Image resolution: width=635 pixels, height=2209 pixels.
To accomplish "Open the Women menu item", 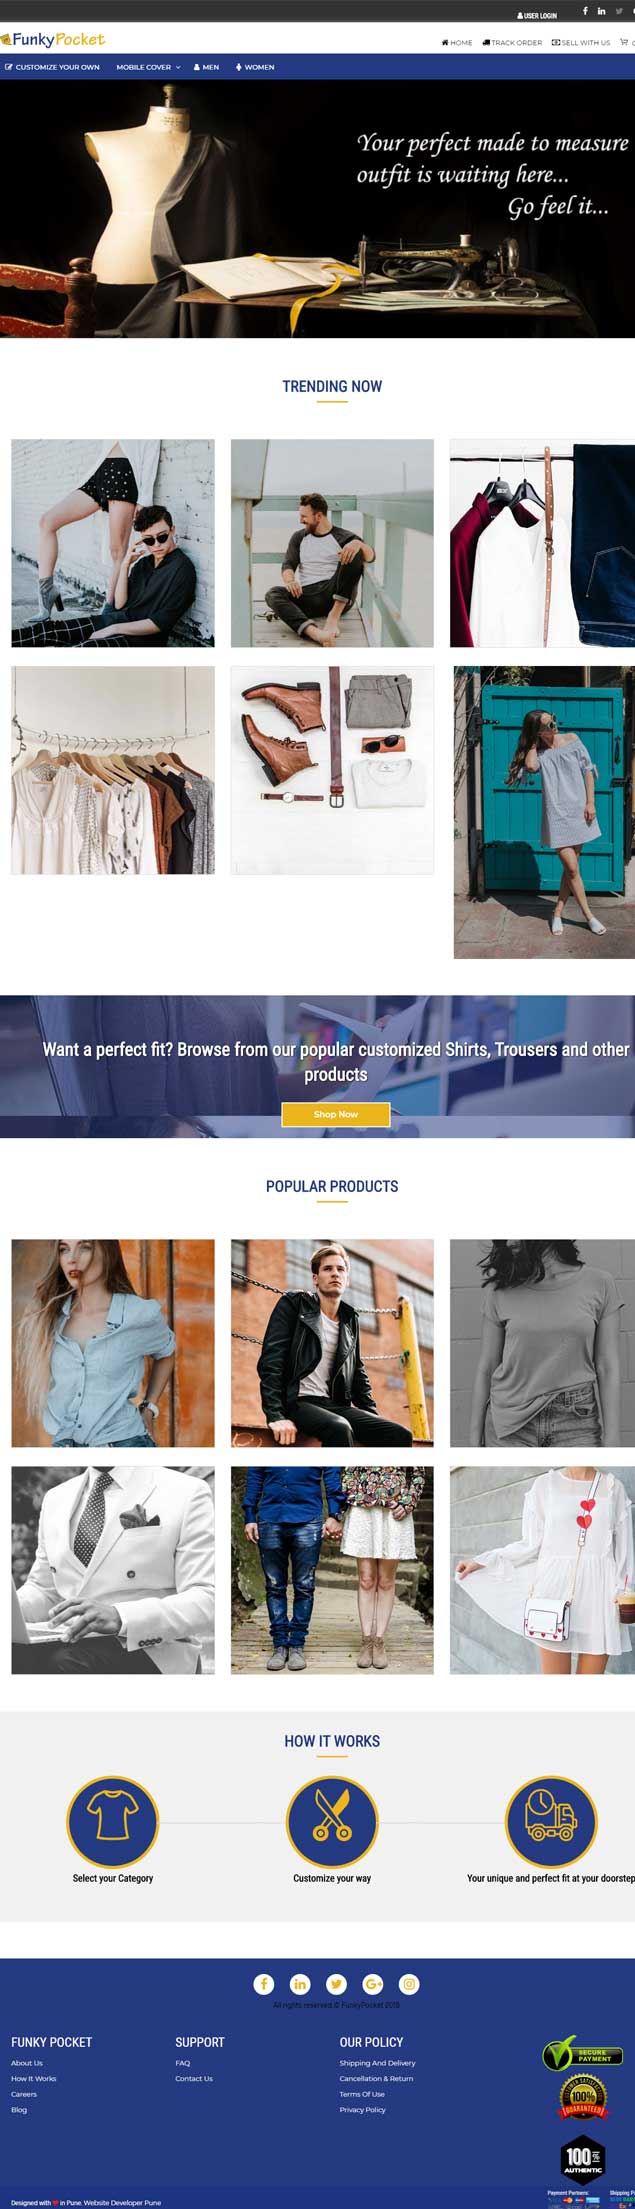I will [255, 67].
